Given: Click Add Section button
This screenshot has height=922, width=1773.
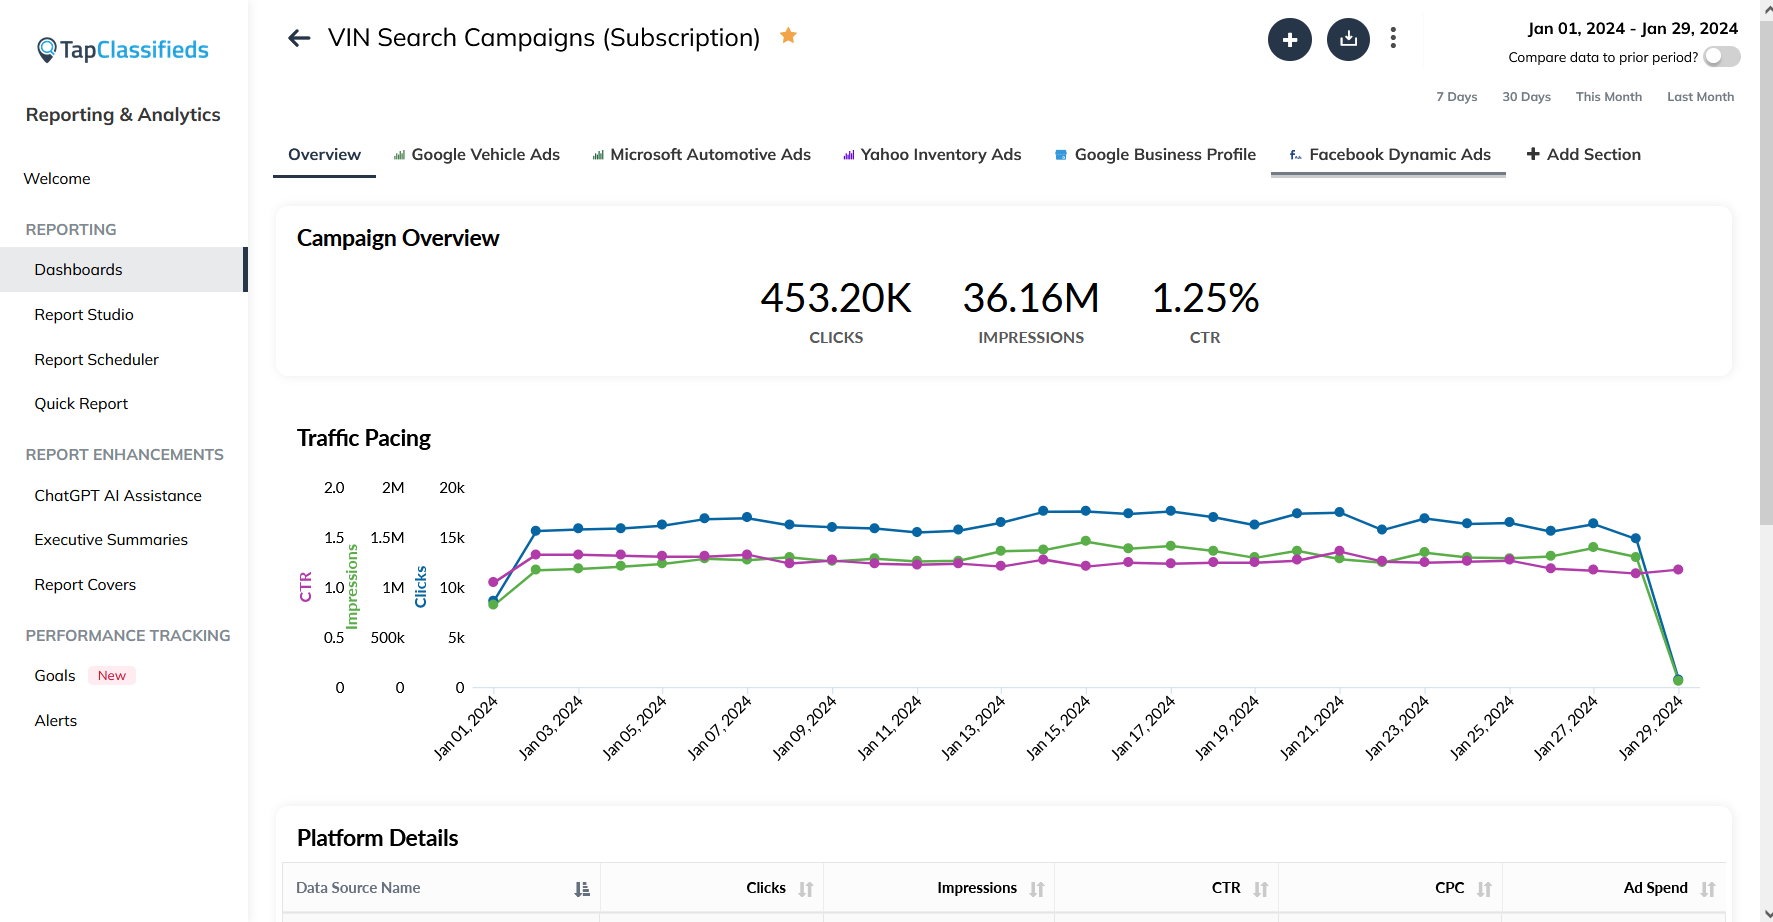Looking at the screenshot, I should (1583, 155).
